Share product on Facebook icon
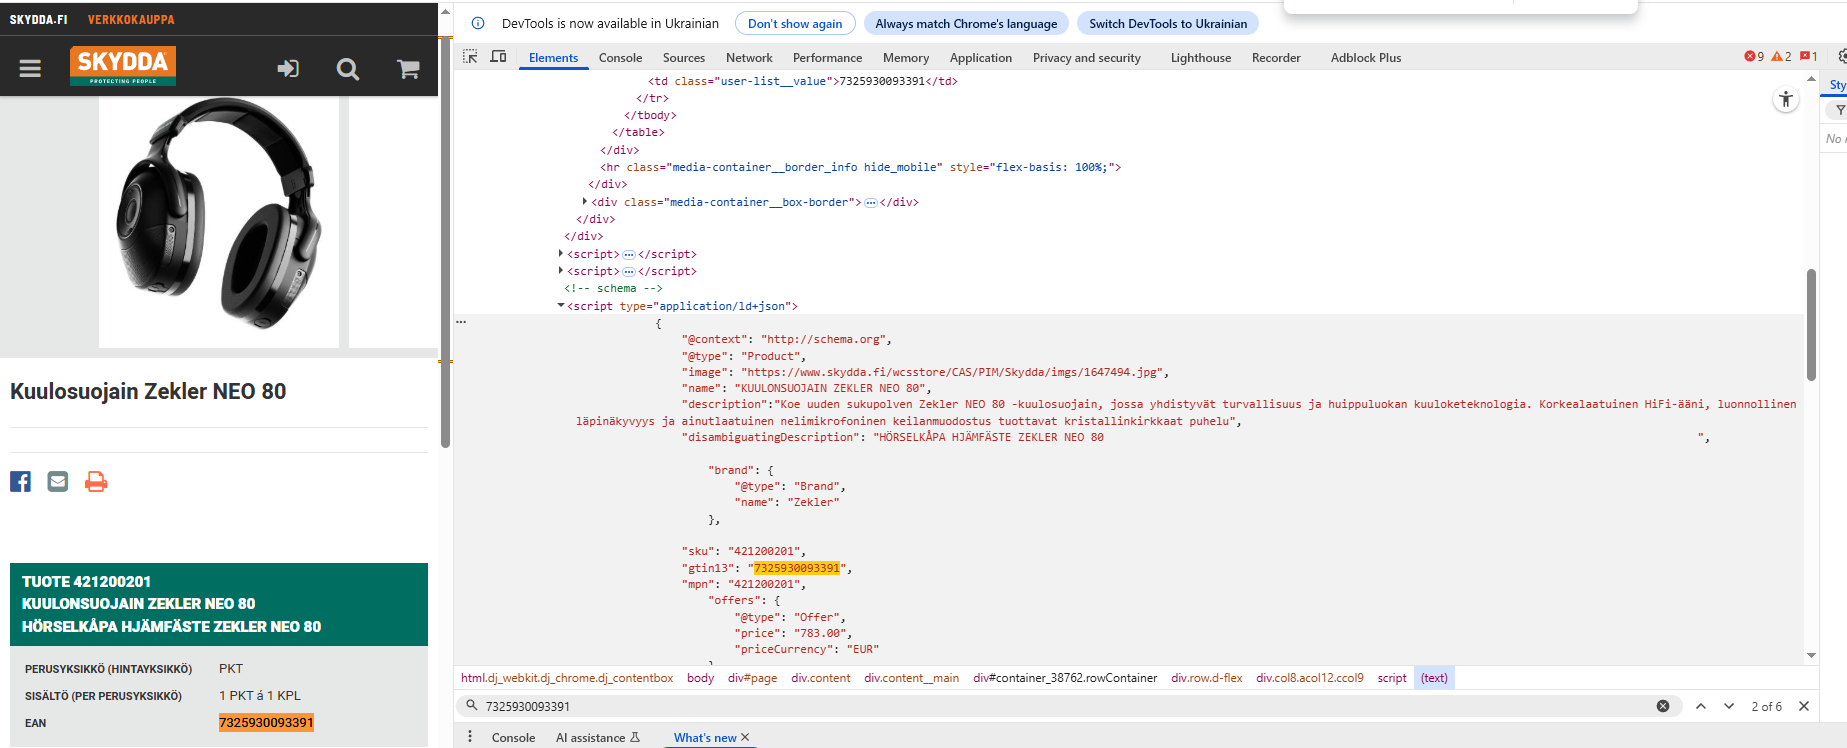This screenshot has width=1847, height=748. pyautogui.click(x=20, y=481)
